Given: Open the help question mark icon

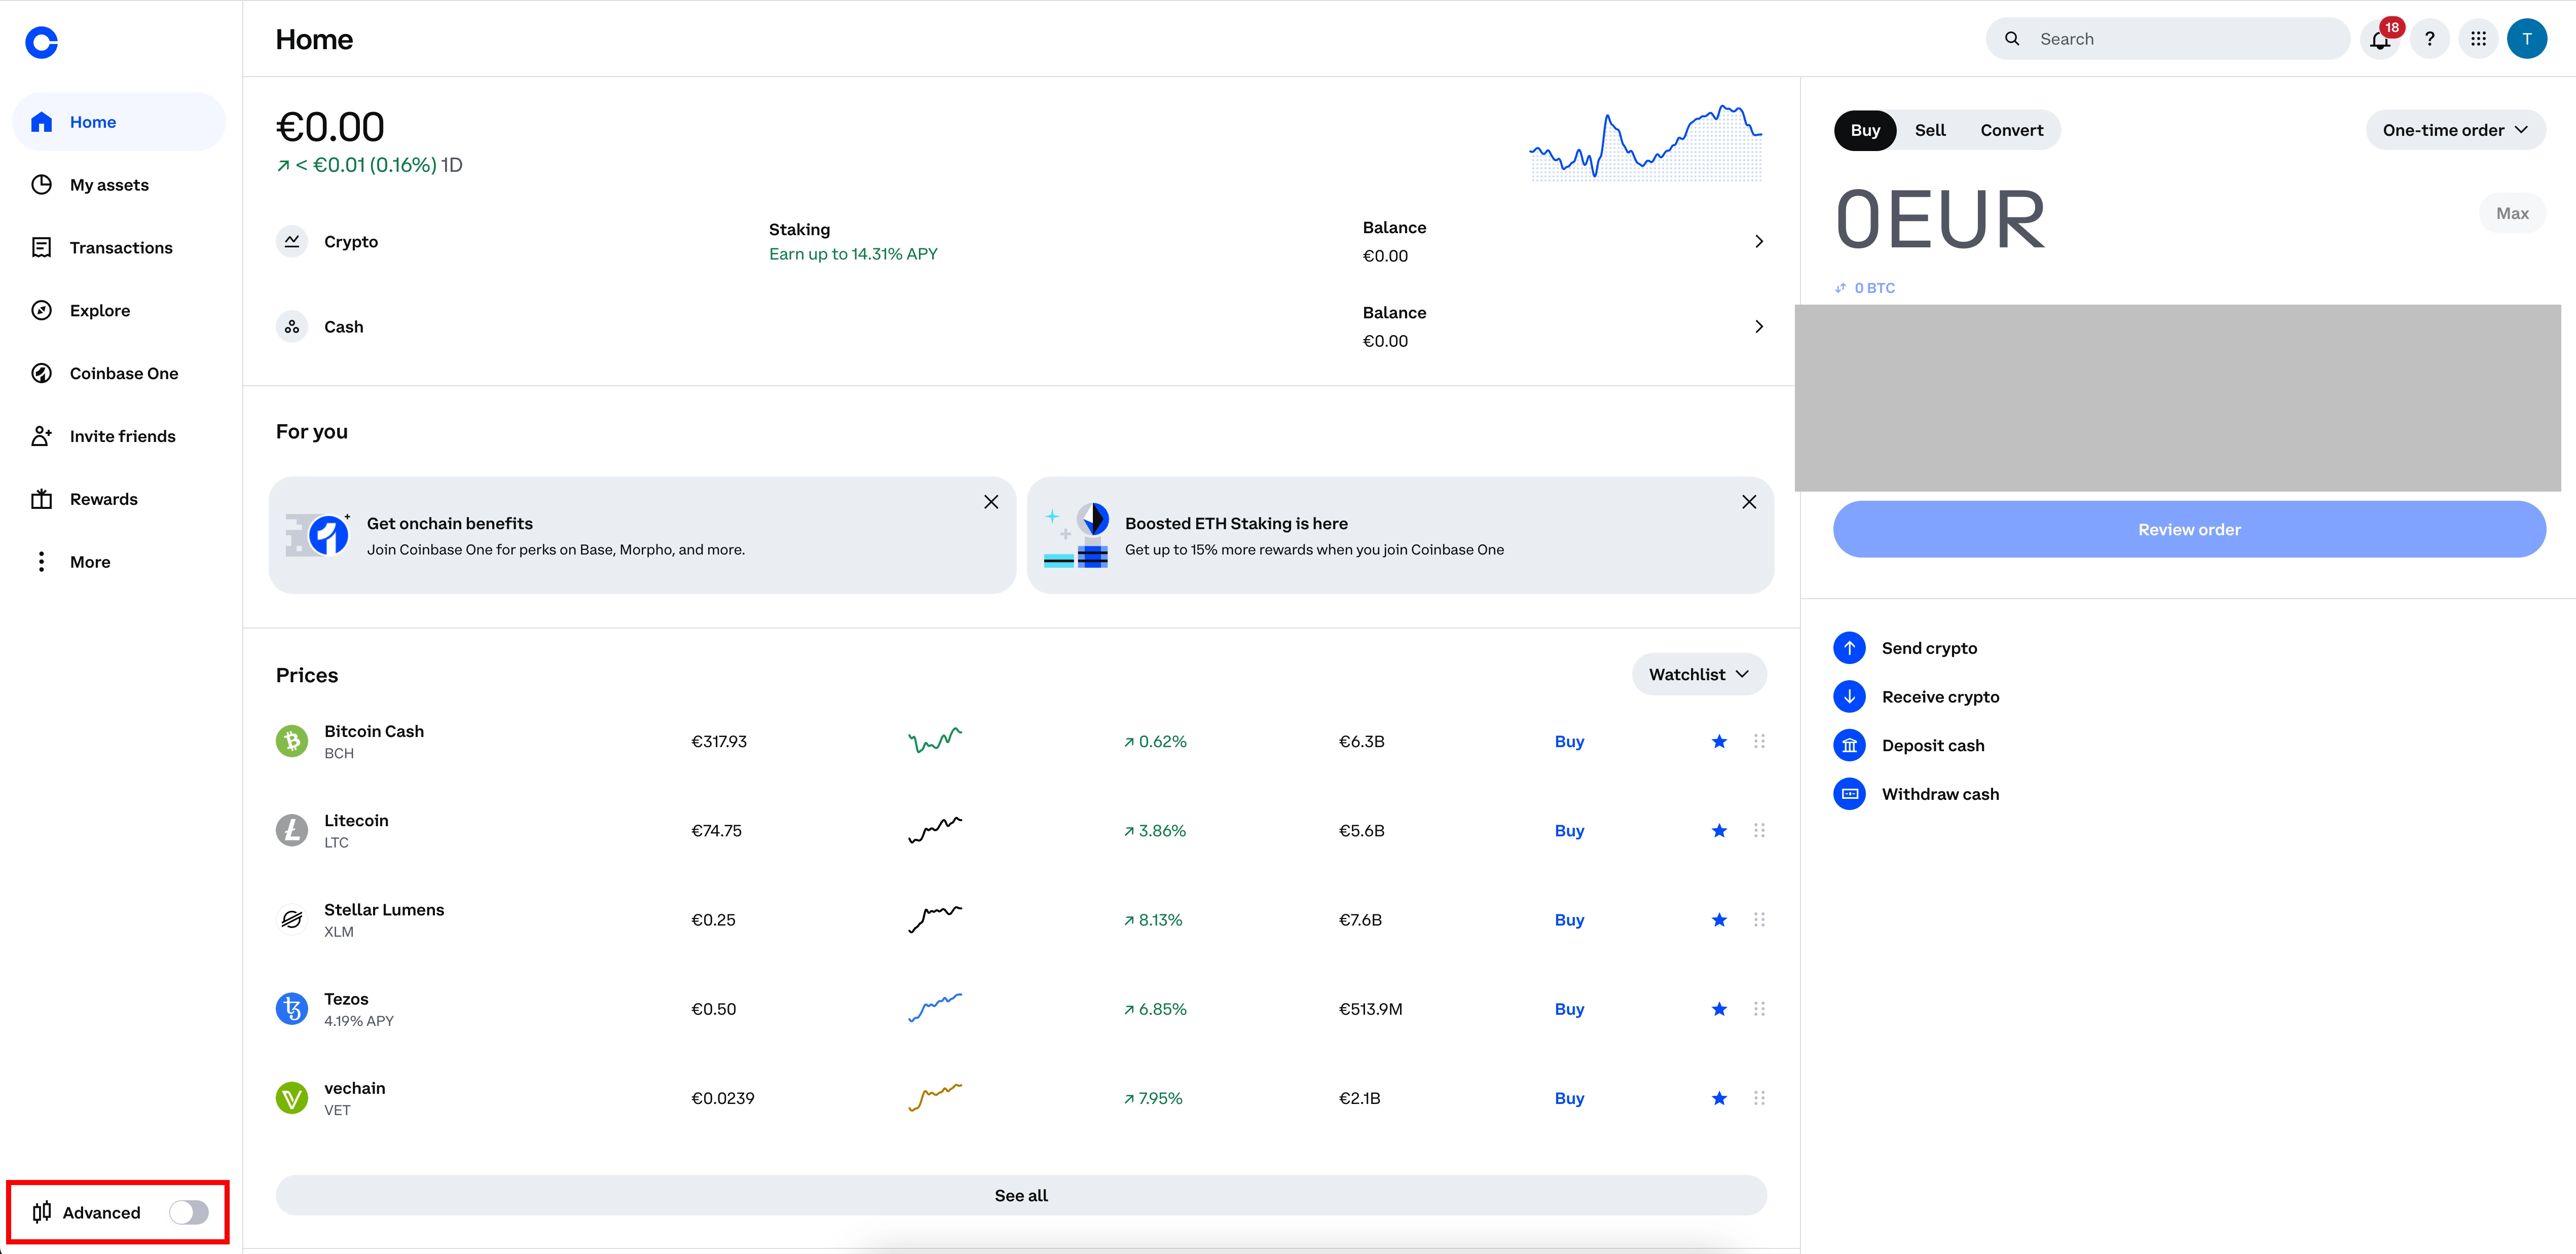Looking at the screenshot, I should tap(2429, 39).
